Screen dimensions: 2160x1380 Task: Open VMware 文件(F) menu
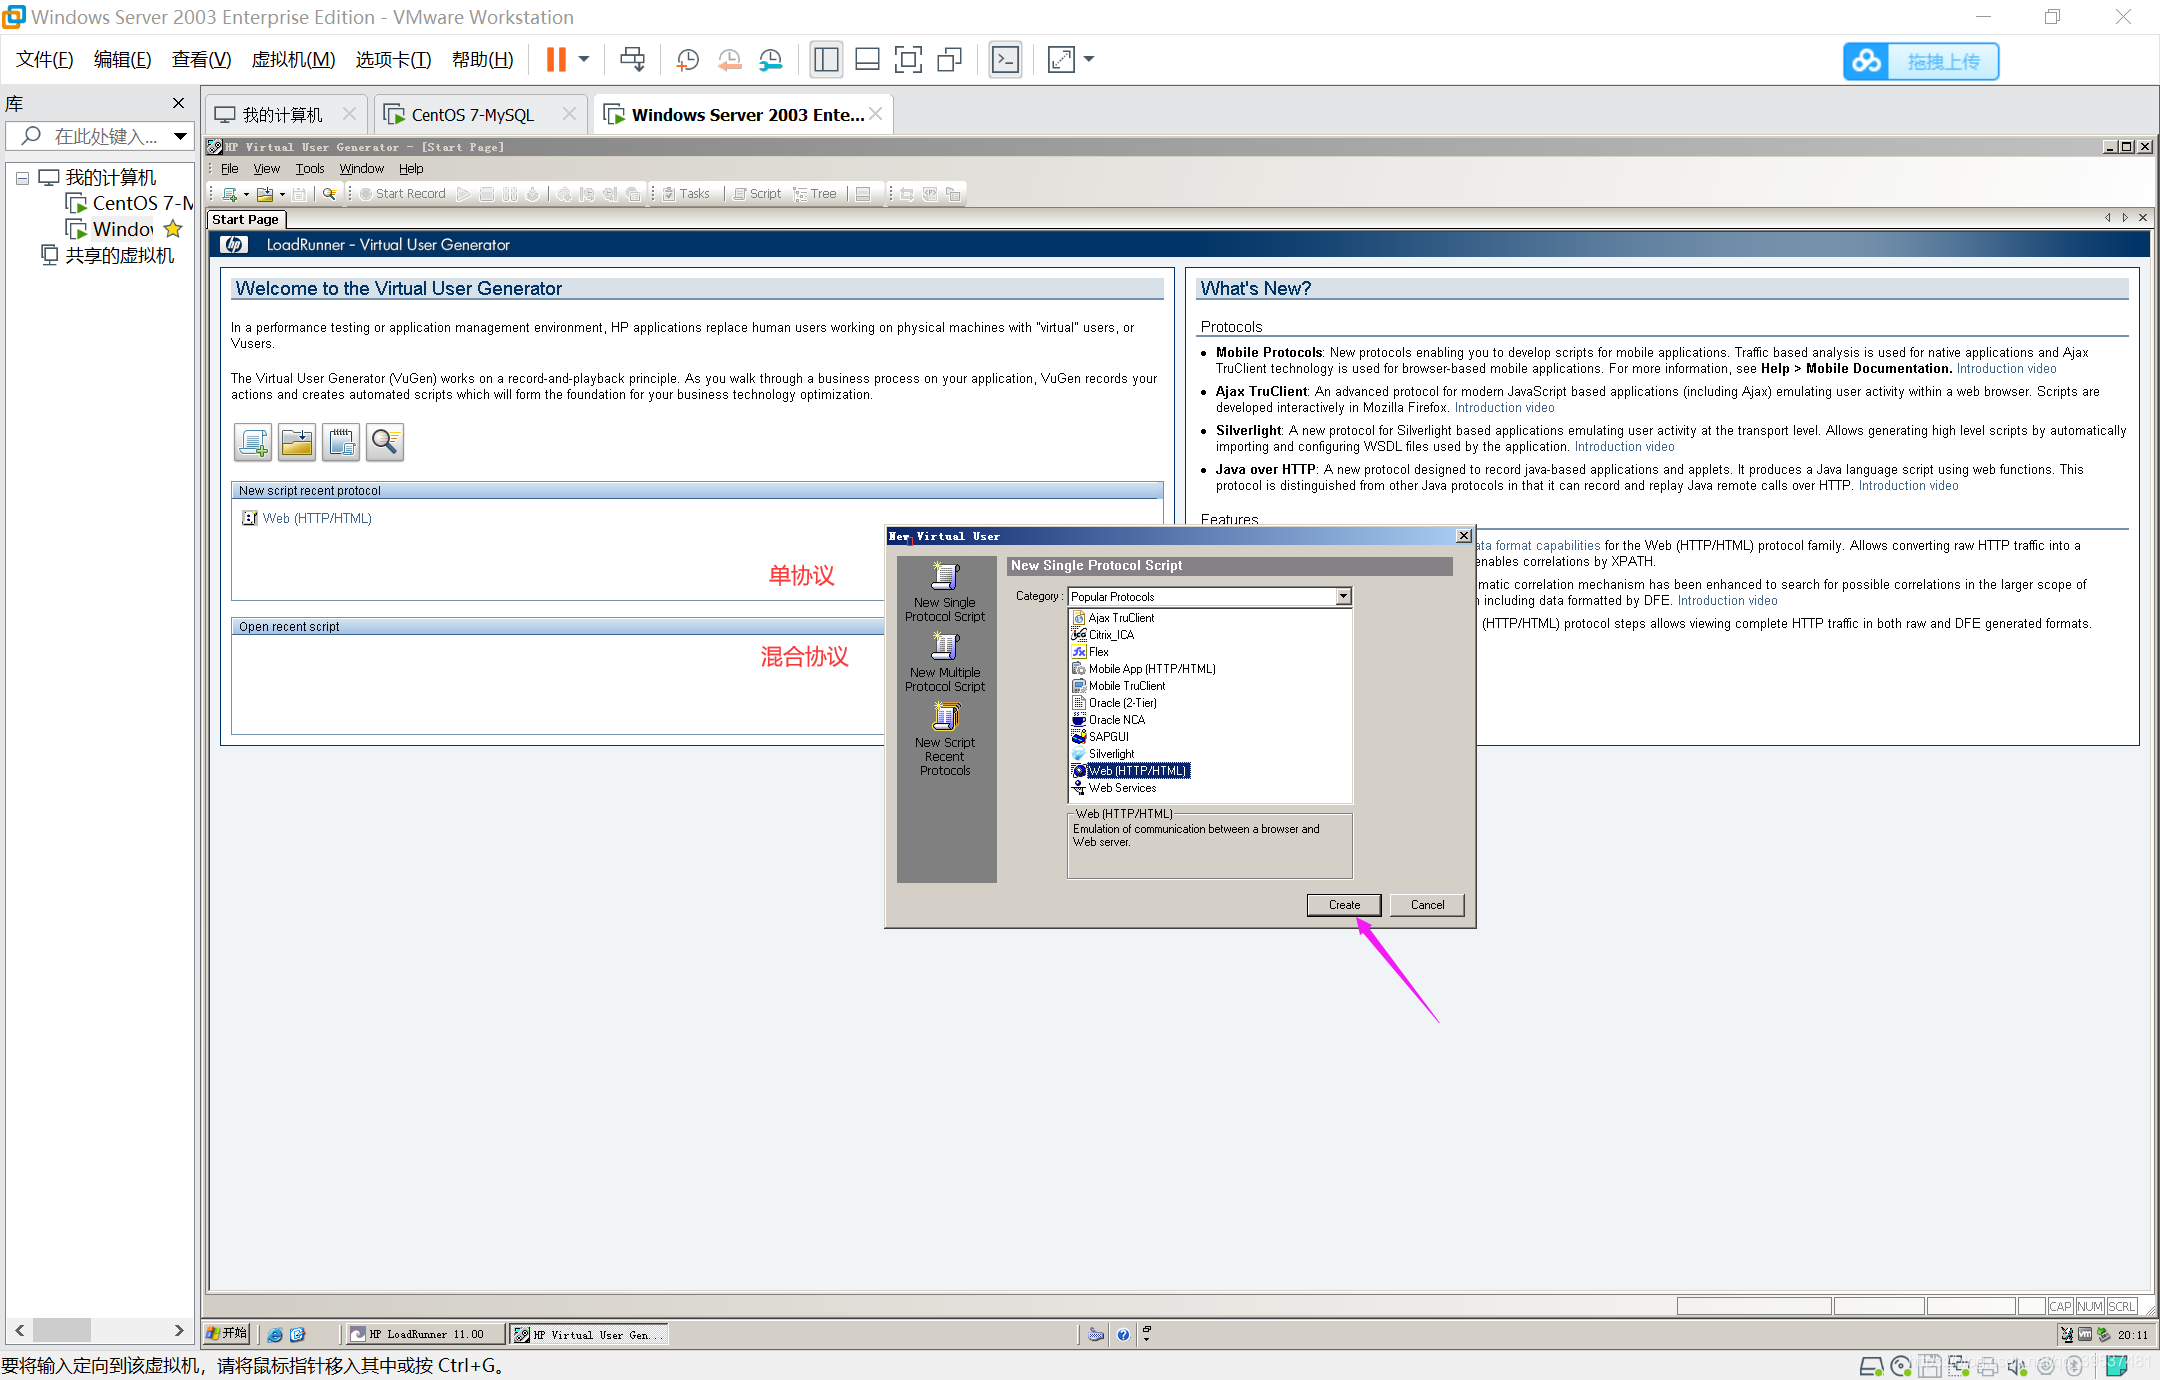click(x=44, y=60)
